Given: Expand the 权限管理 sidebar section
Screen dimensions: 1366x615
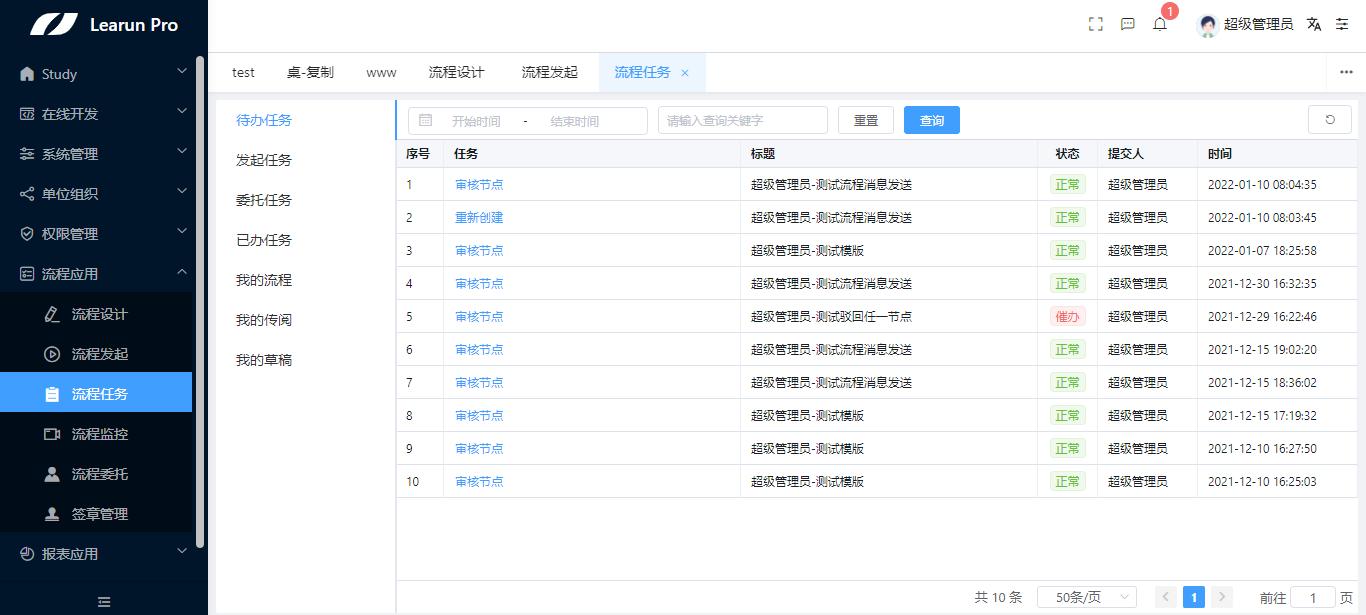Looking at the screenshot, I should 97,233.
